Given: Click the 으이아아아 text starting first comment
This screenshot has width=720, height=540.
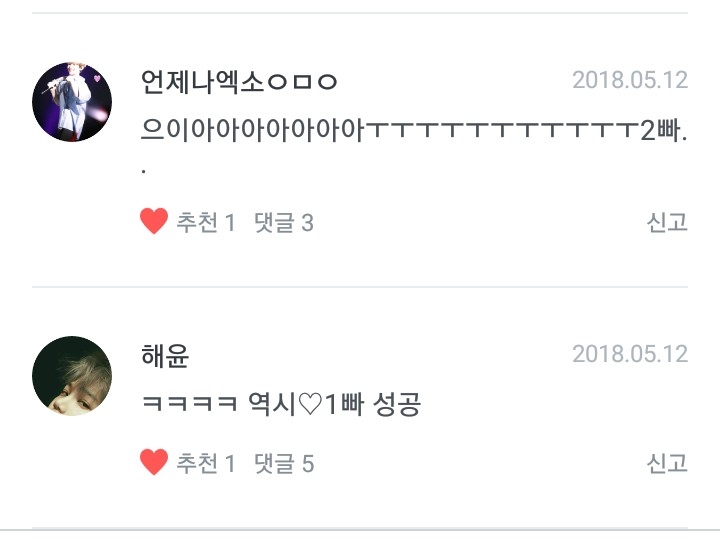Looking at the screenshot, I should pos(252,130).
